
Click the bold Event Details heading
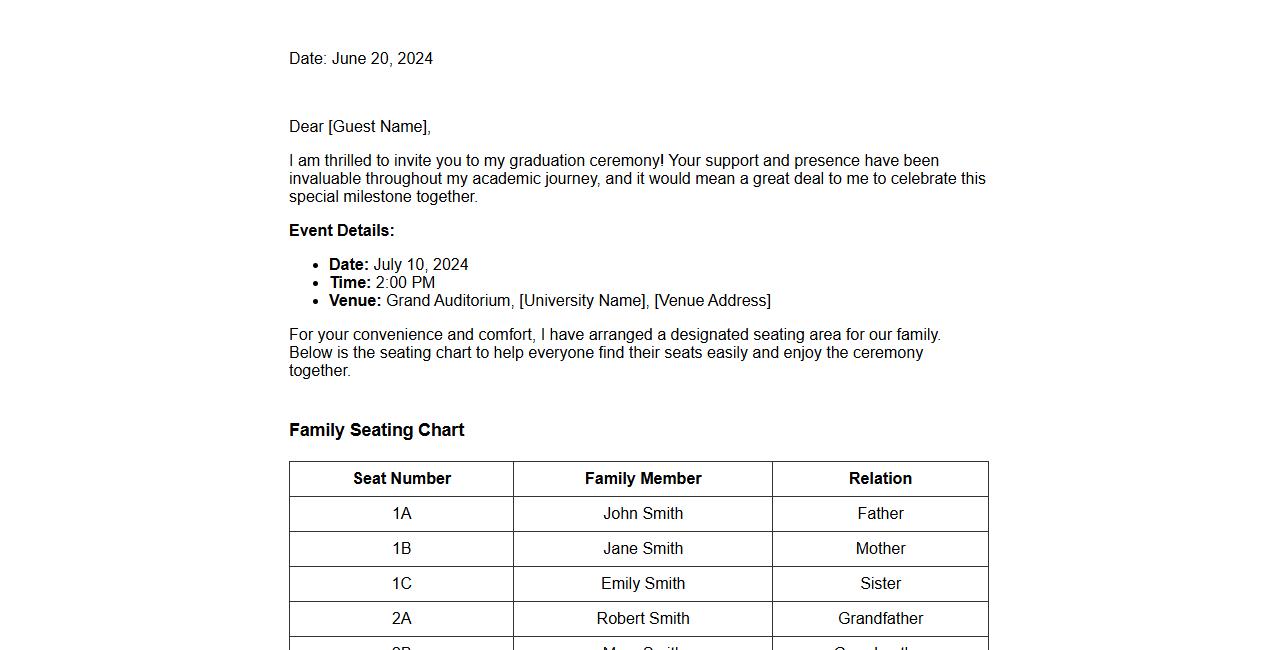tap(342, 231)
